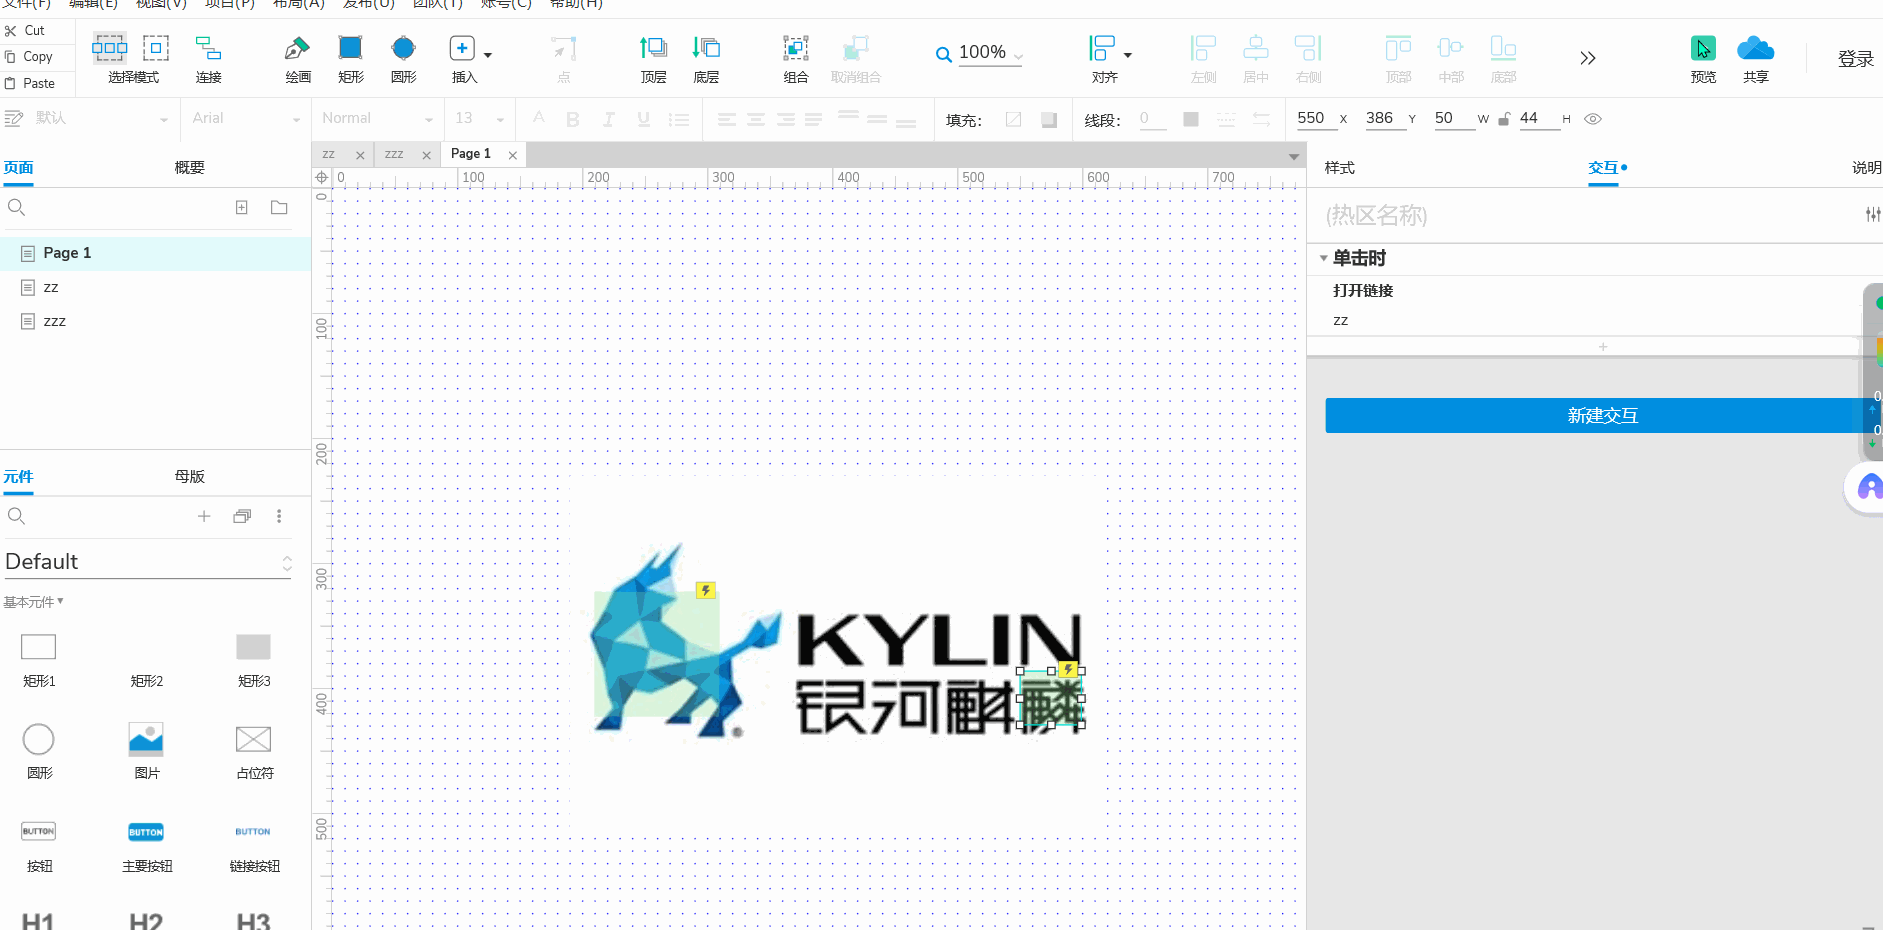Viewport: 1883px width, 930px height.
Task: Close the Page 1 canvas tab
Action: click(x=513, y=155)
